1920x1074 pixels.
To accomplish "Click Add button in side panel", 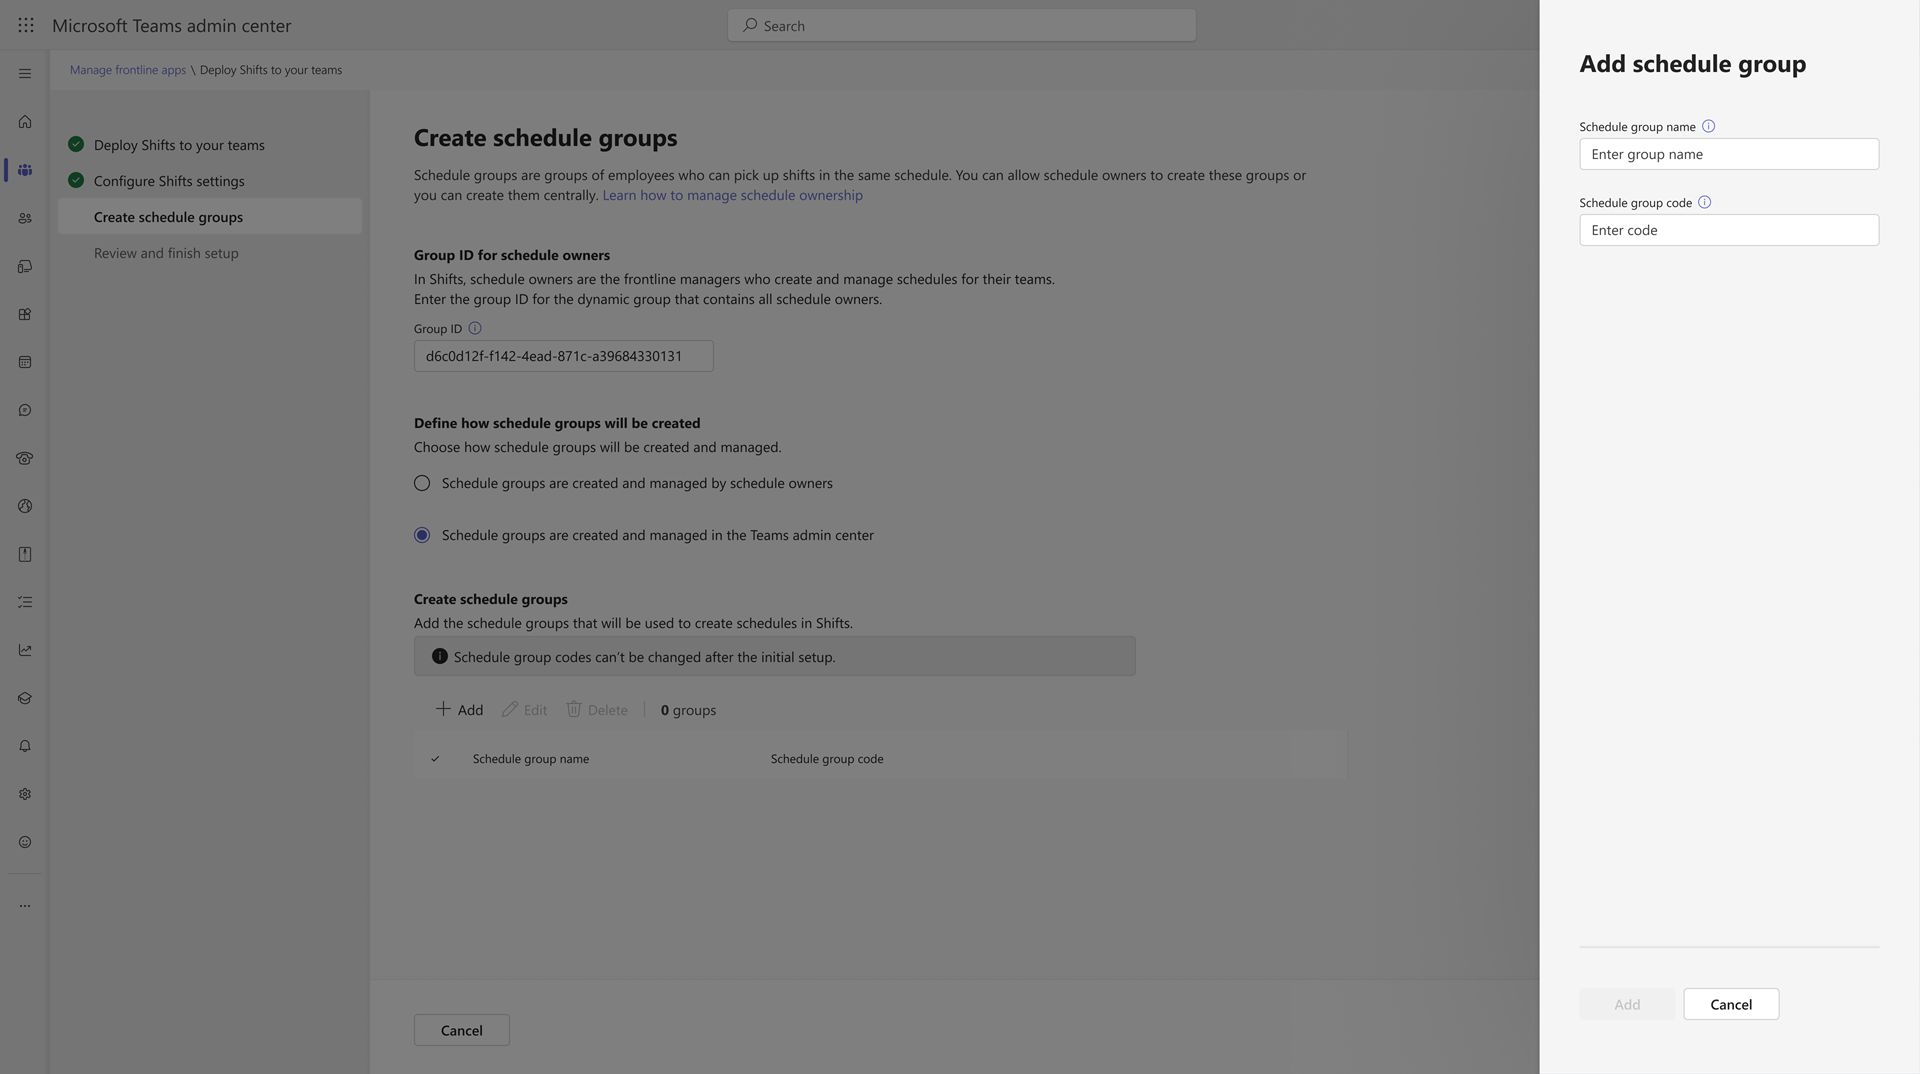I will (1627, 1005).
